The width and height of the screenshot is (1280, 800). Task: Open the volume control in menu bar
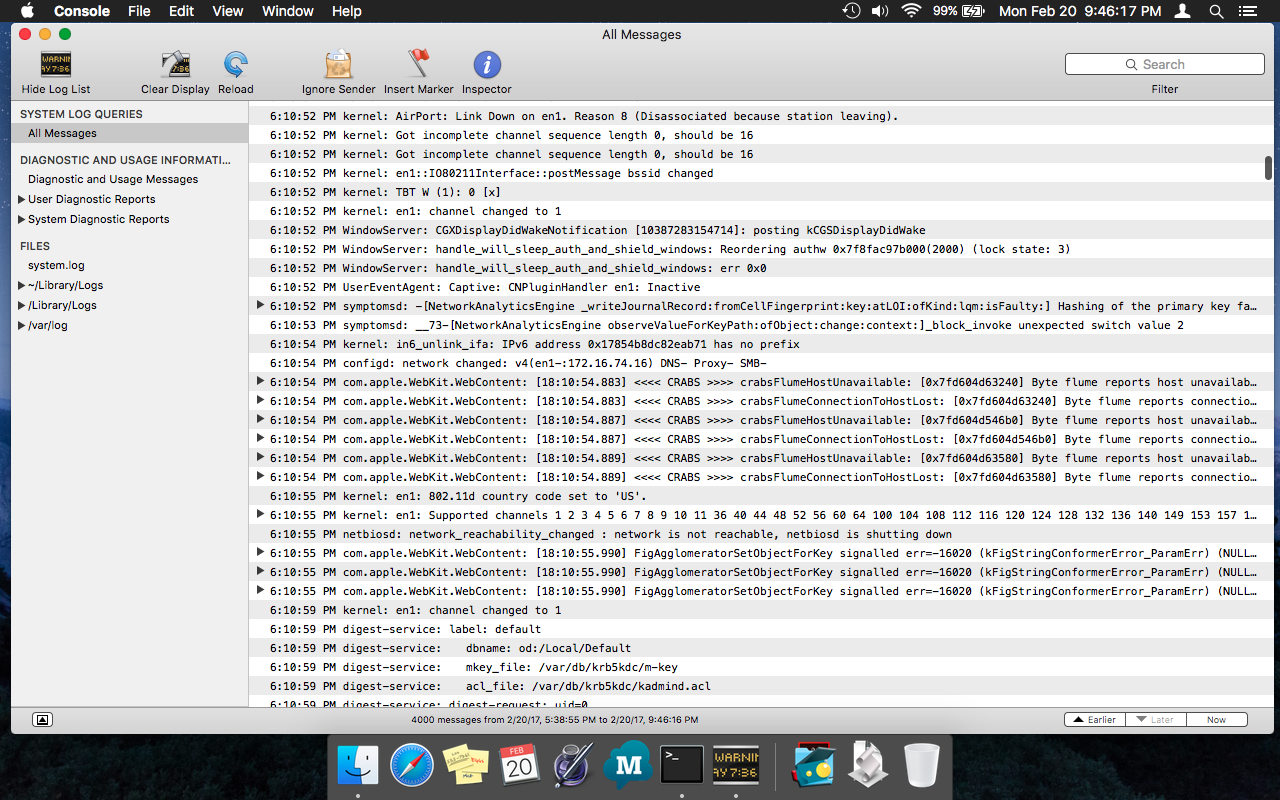click(880, 11)
